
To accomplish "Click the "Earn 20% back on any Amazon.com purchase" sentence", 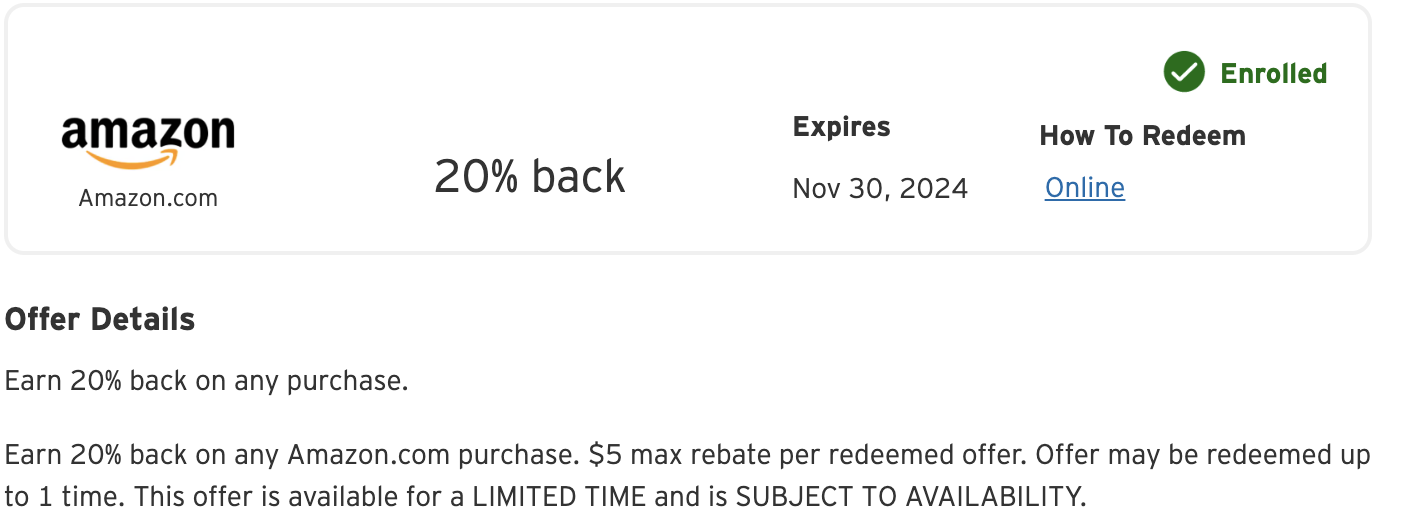I will [290, 456].
